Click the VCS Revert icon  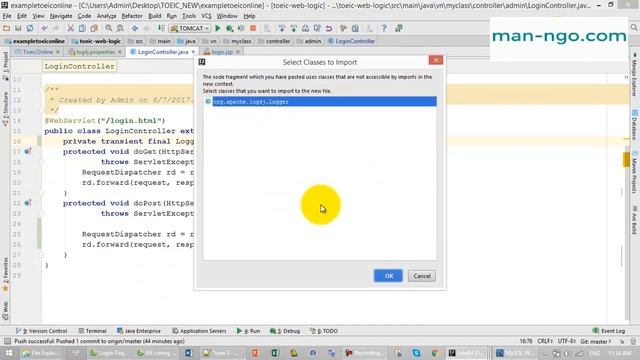tap(329, 28)
